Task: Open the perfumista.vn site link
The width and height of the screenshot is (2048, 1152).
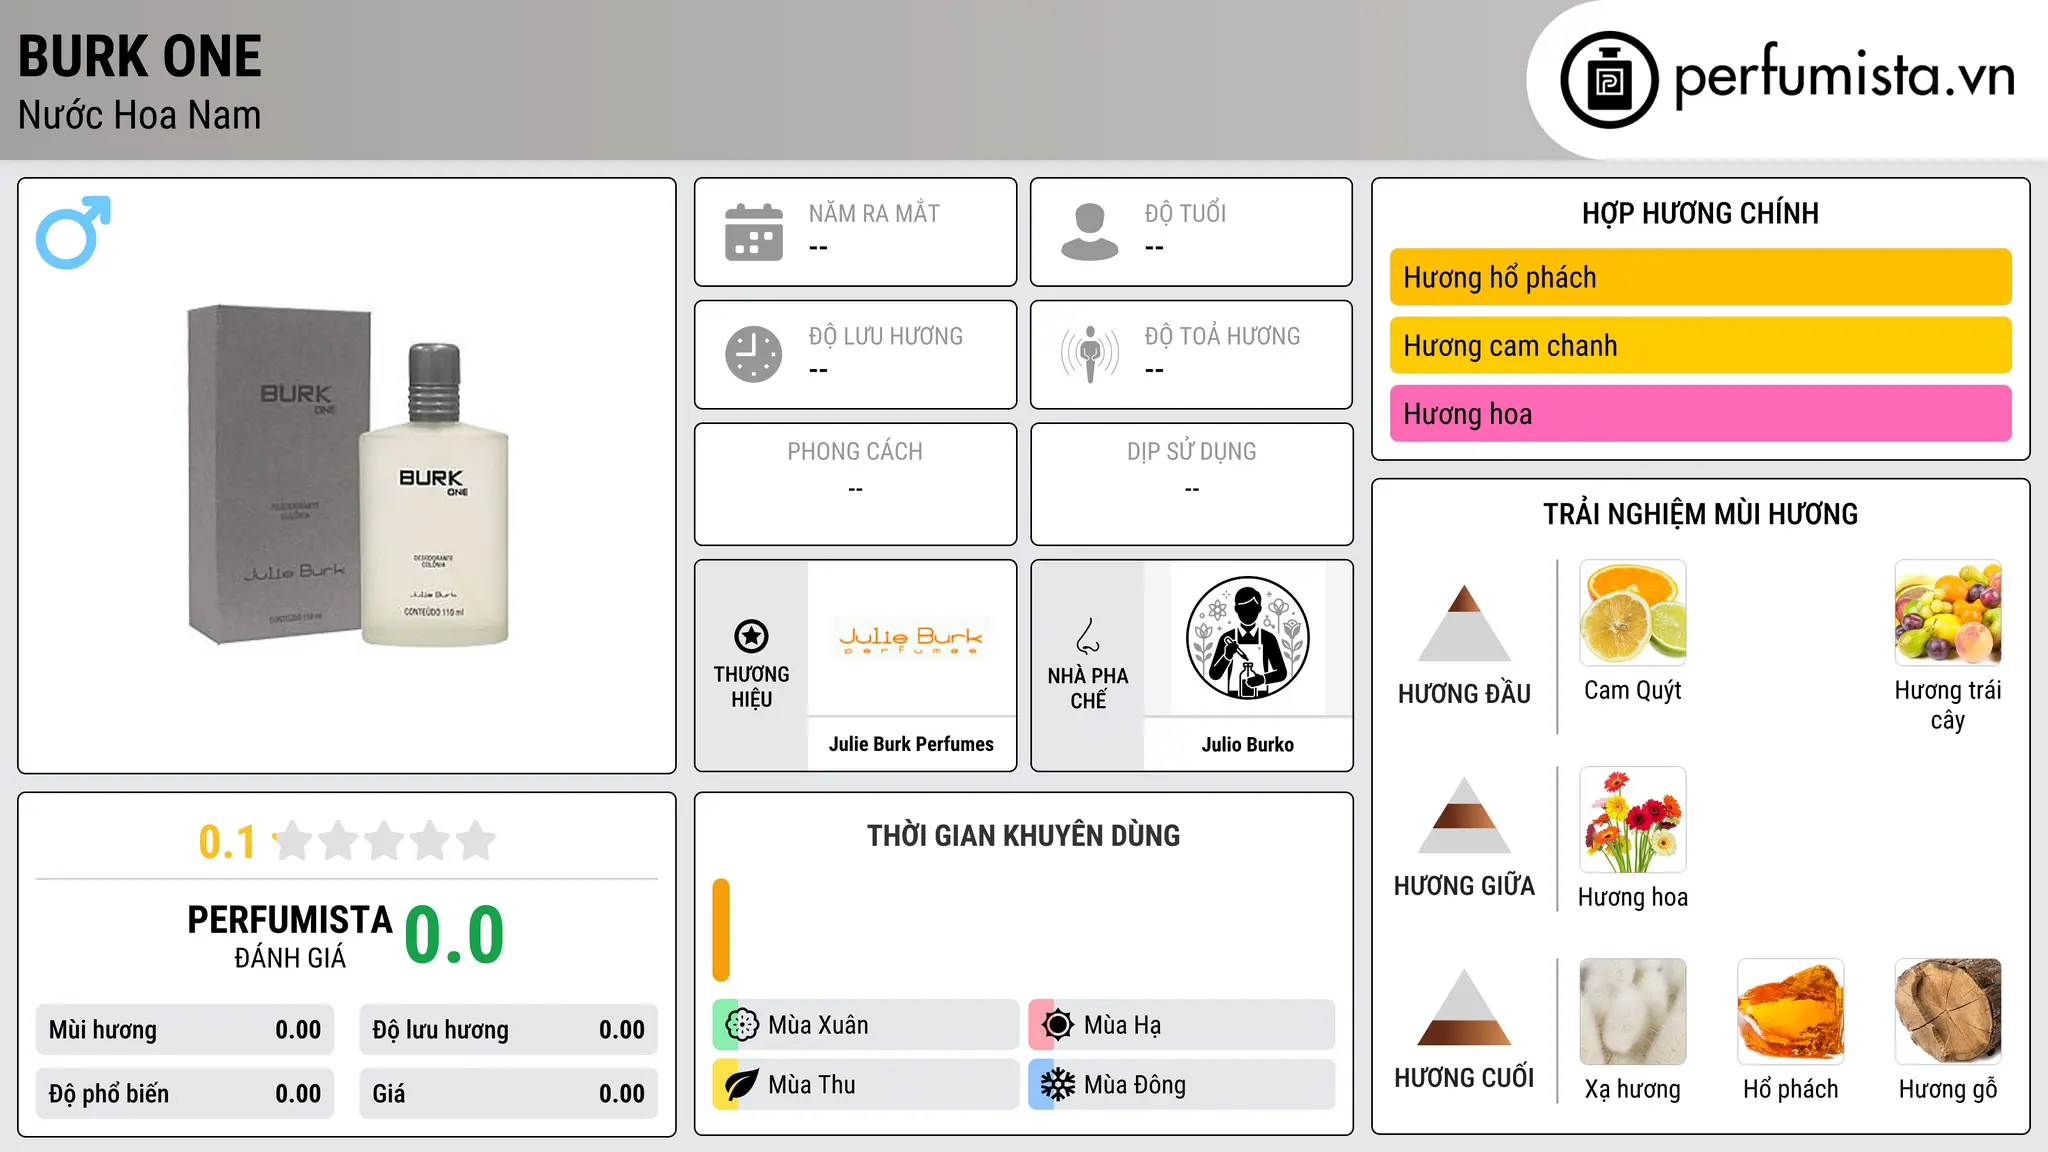Action: [x=1845, y=75]
